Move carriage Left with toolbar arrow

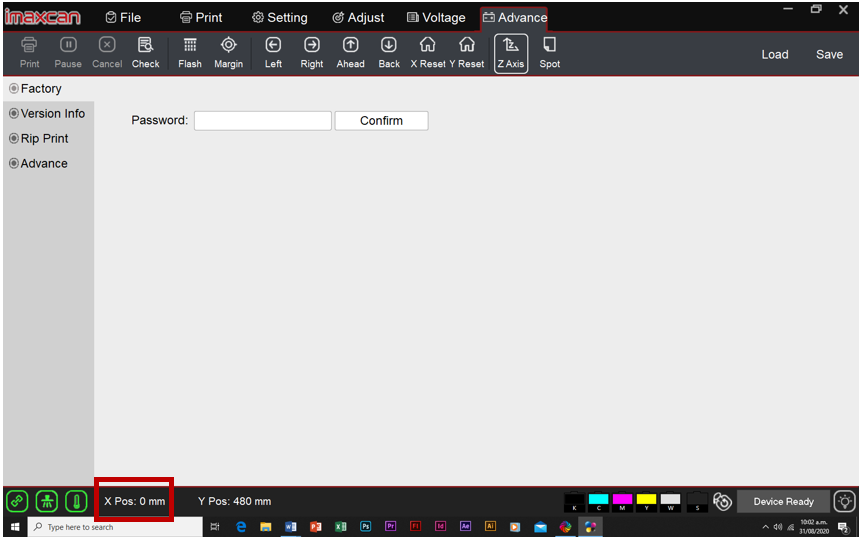tap(273, 53)
